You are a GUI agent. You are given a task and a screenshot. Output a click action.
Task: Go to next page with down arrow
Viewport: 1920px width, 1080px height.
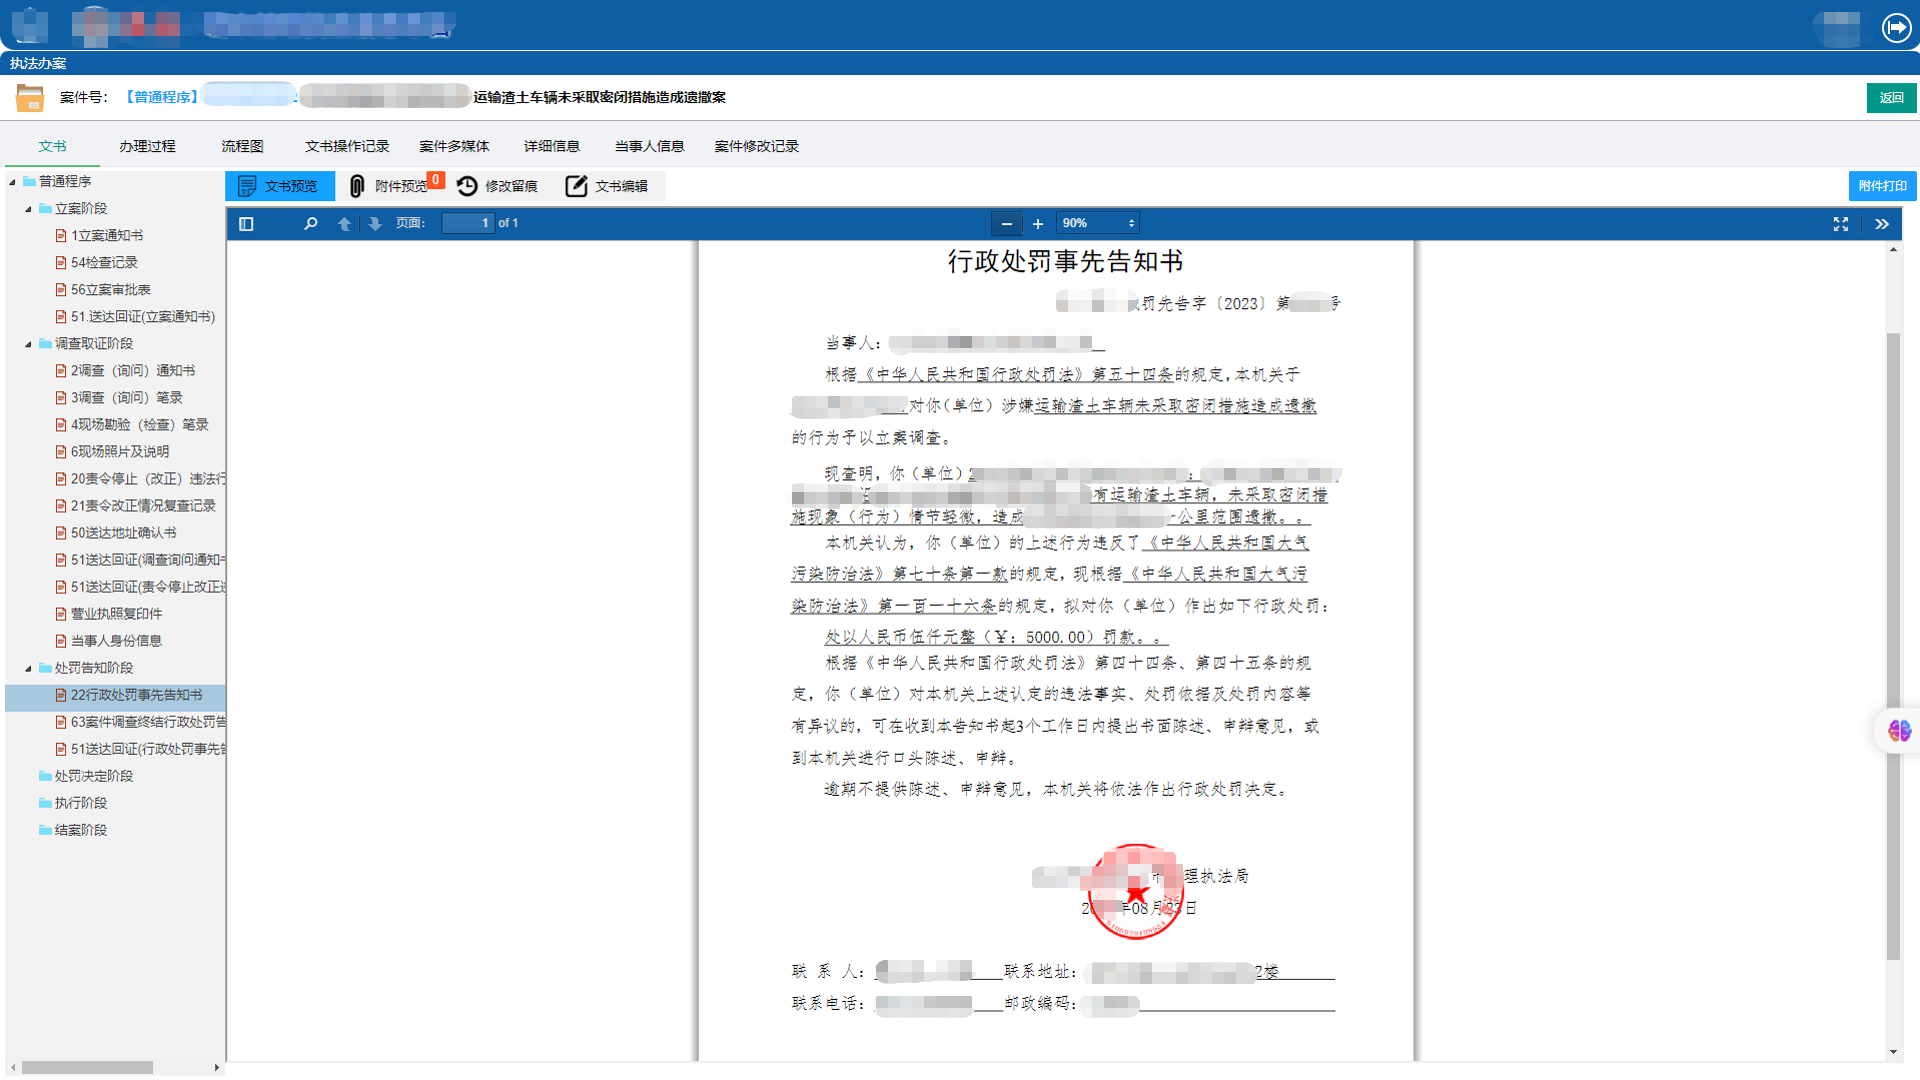coord(375,224)
